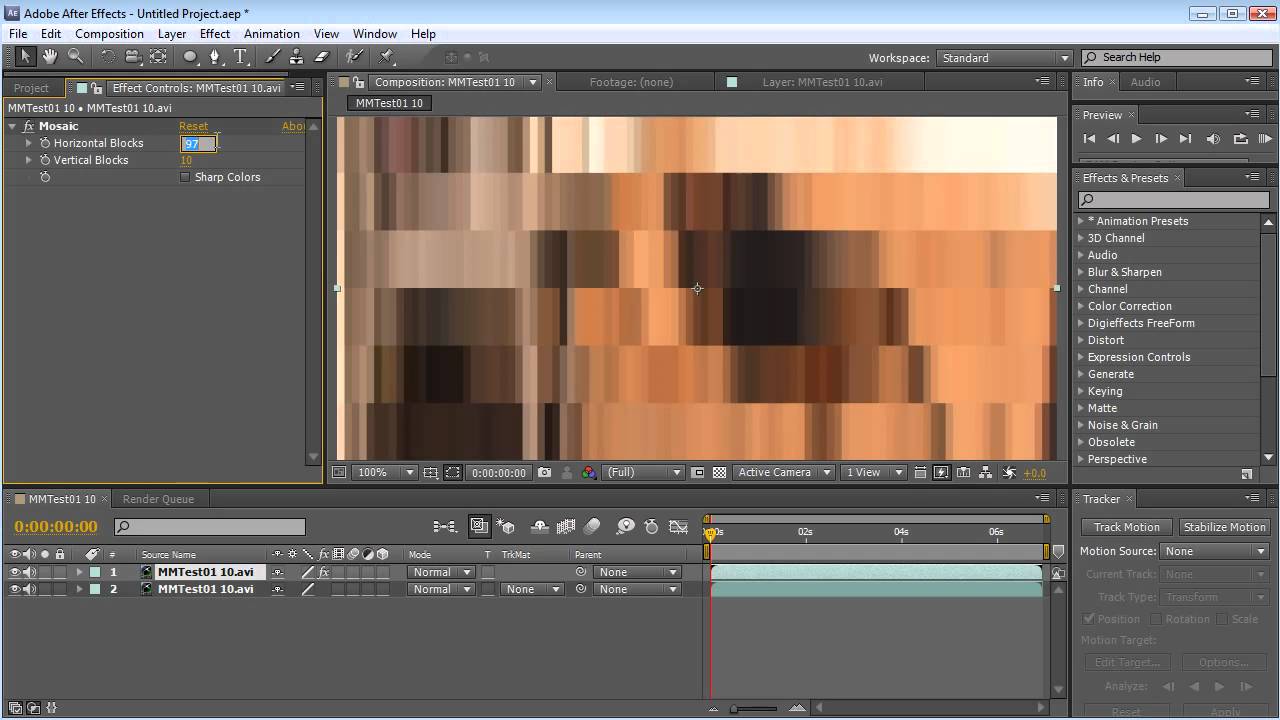Screen dimensions: 1280x720
Task: Mute audio of layer 1
Action: pos(30,572)
